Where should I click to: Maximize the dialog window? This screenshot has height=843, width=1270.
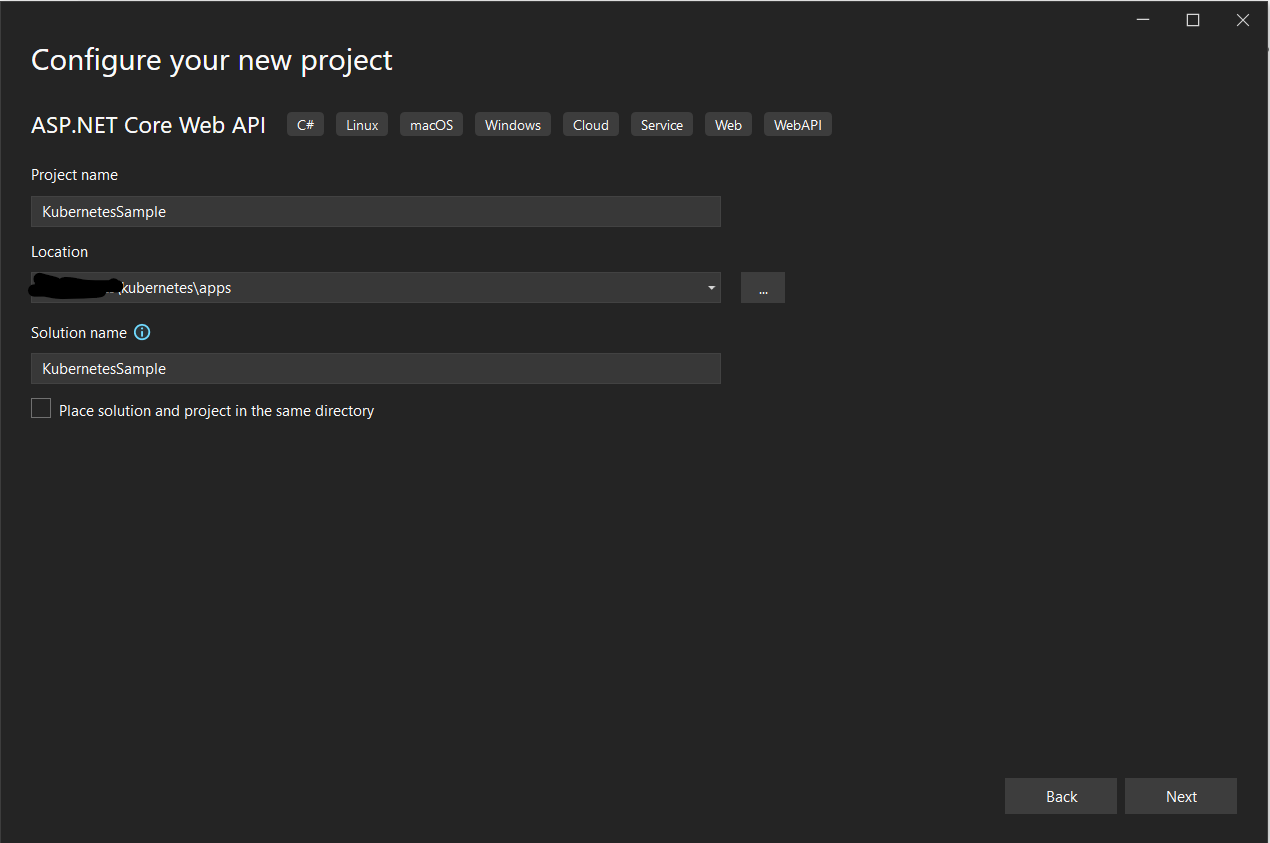tap(1193, 20)
